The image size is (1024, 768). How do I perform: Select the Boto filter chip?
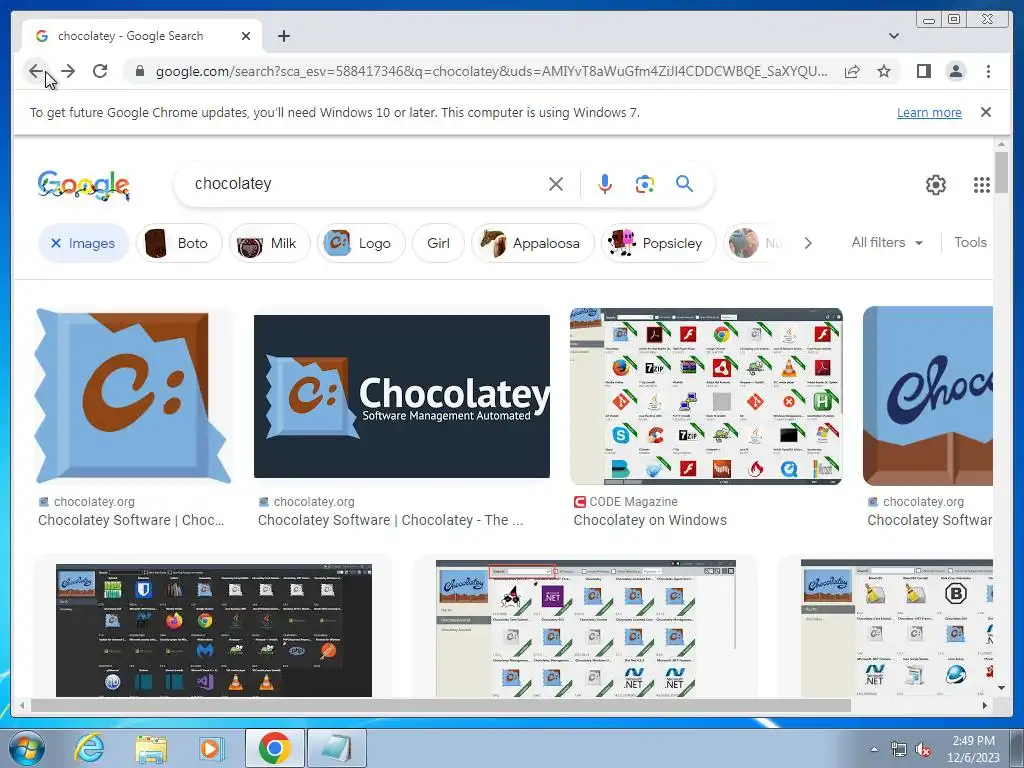tap(179, 243)
